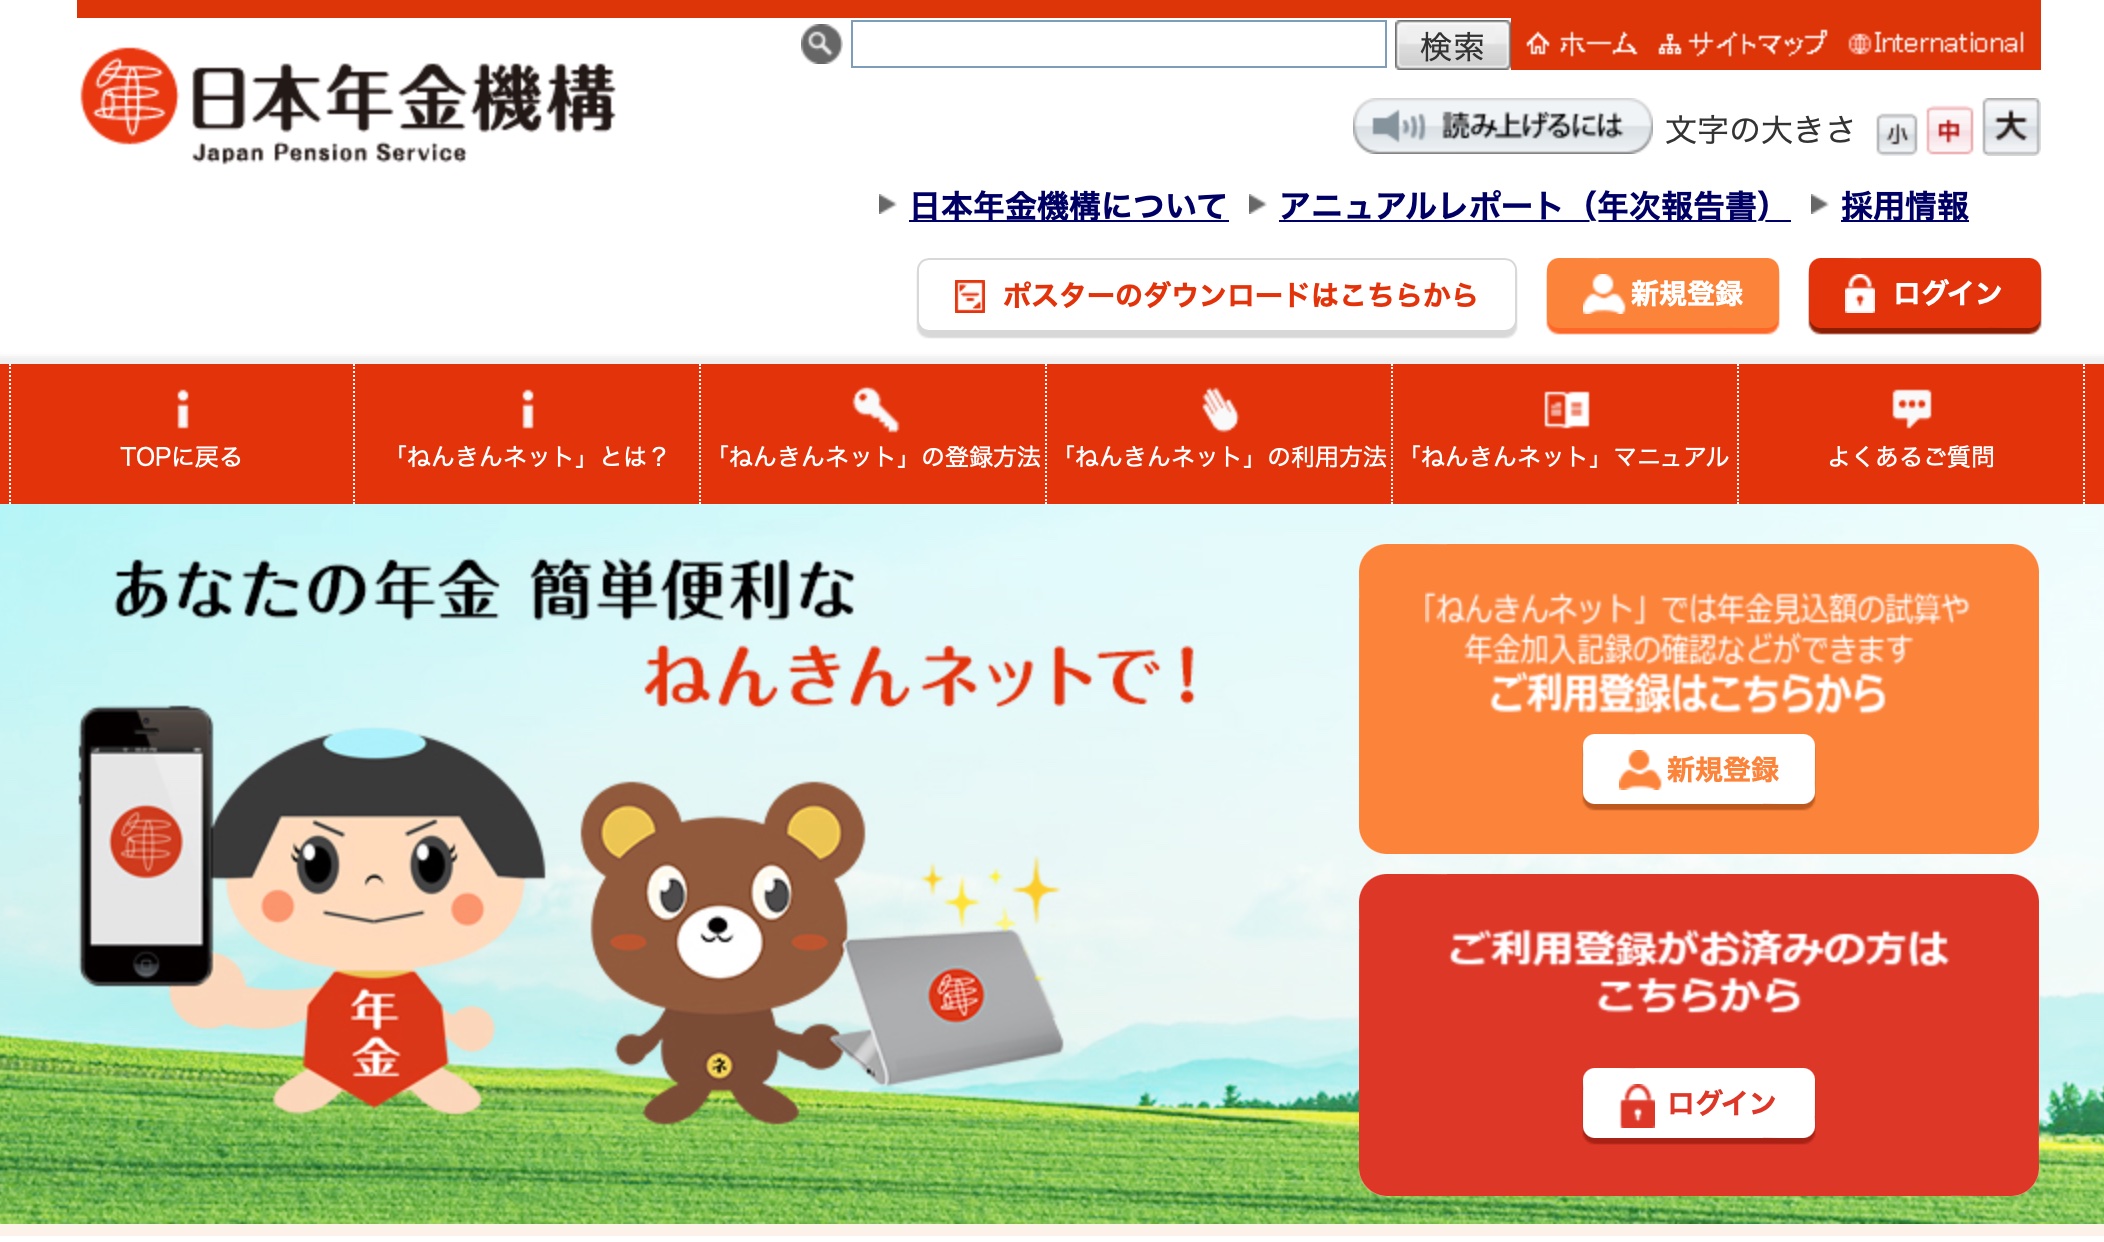Screen dimensions: 2104x1242
Task: Click white 新規登録 button in orange panel
Action: click(1698, 770)
